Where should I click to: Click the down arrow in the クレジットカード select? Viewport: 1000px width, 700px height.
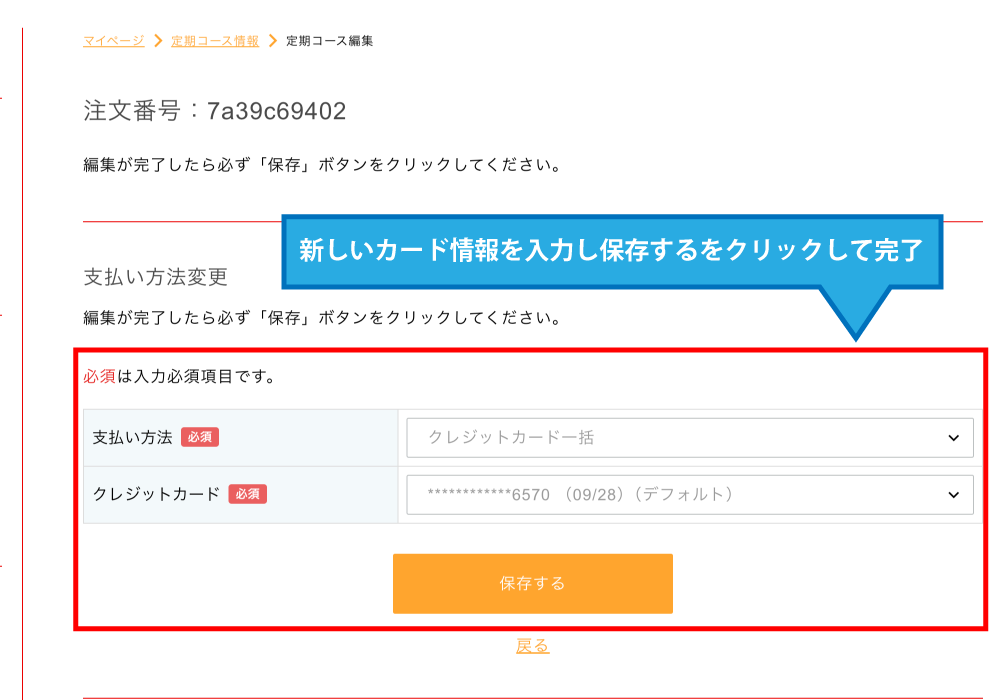coord(952,494)
